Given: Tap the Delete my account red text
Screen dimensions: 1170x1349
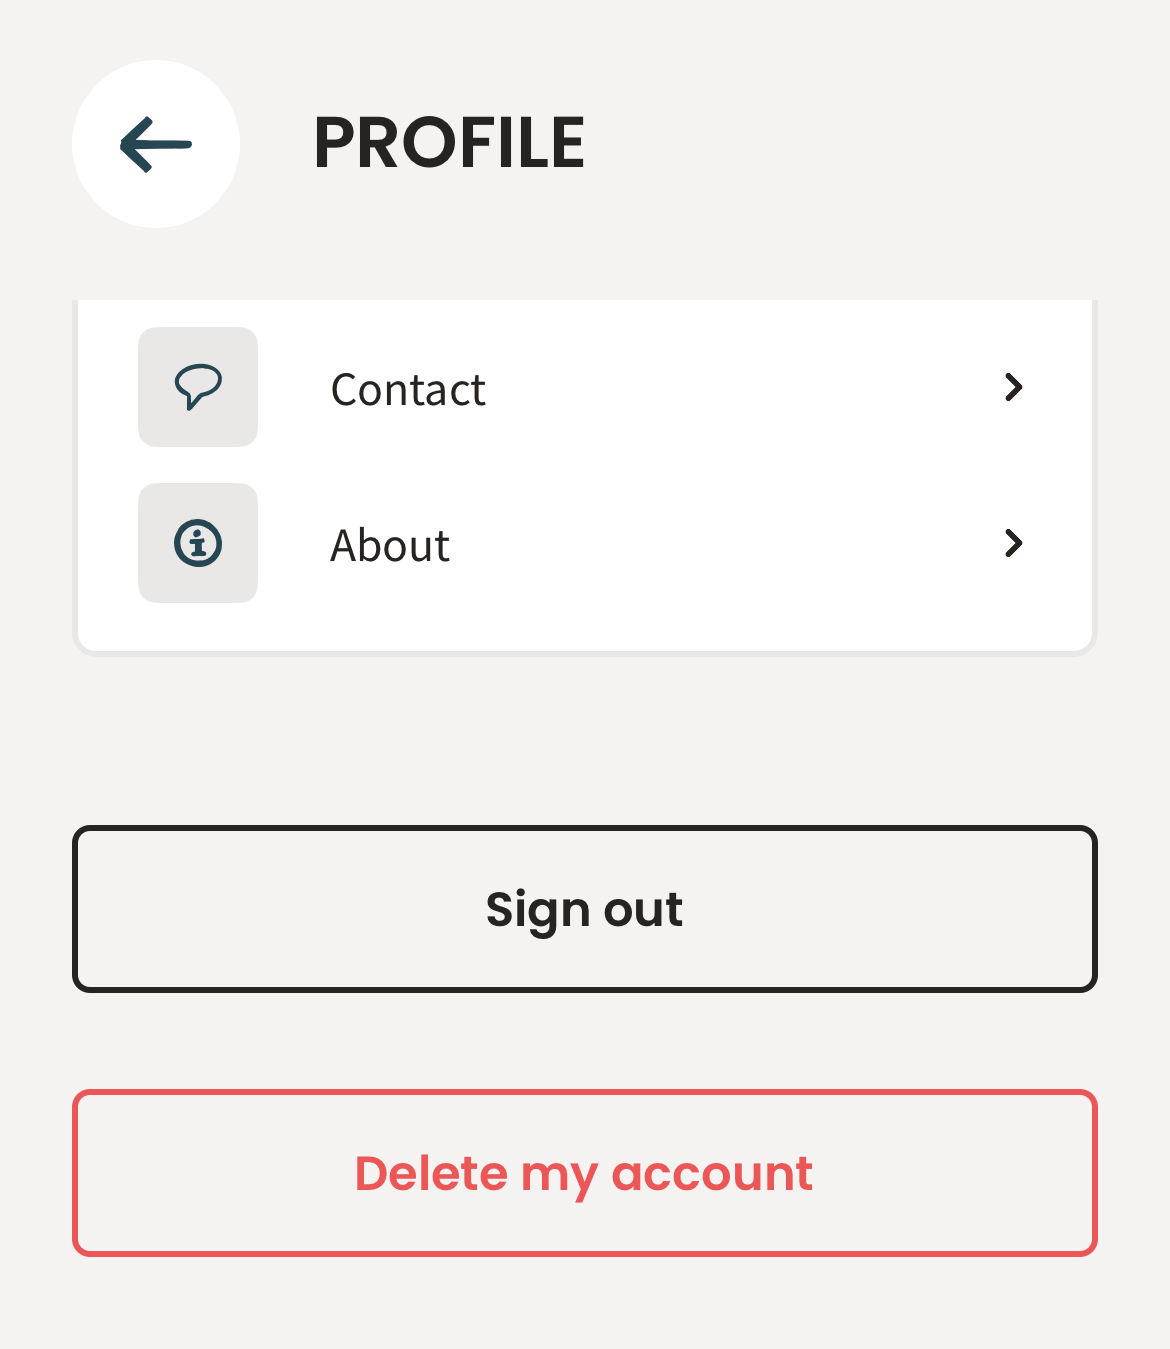Looking at the screenshot, I should pos(584,1174).
